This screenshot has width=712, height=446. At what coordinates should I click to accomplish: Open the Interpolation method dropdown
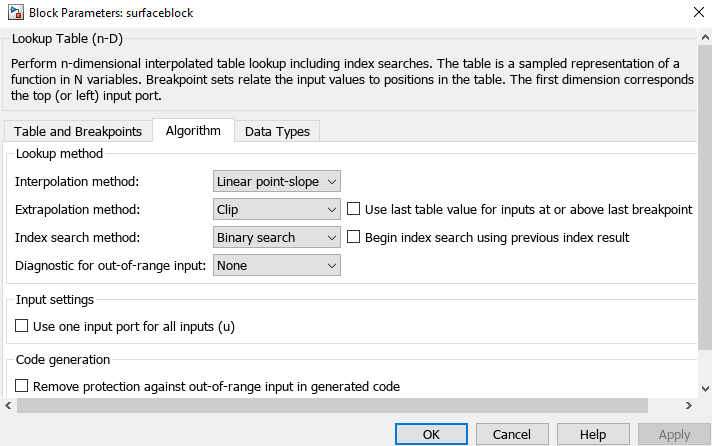[x=277, y=182]
